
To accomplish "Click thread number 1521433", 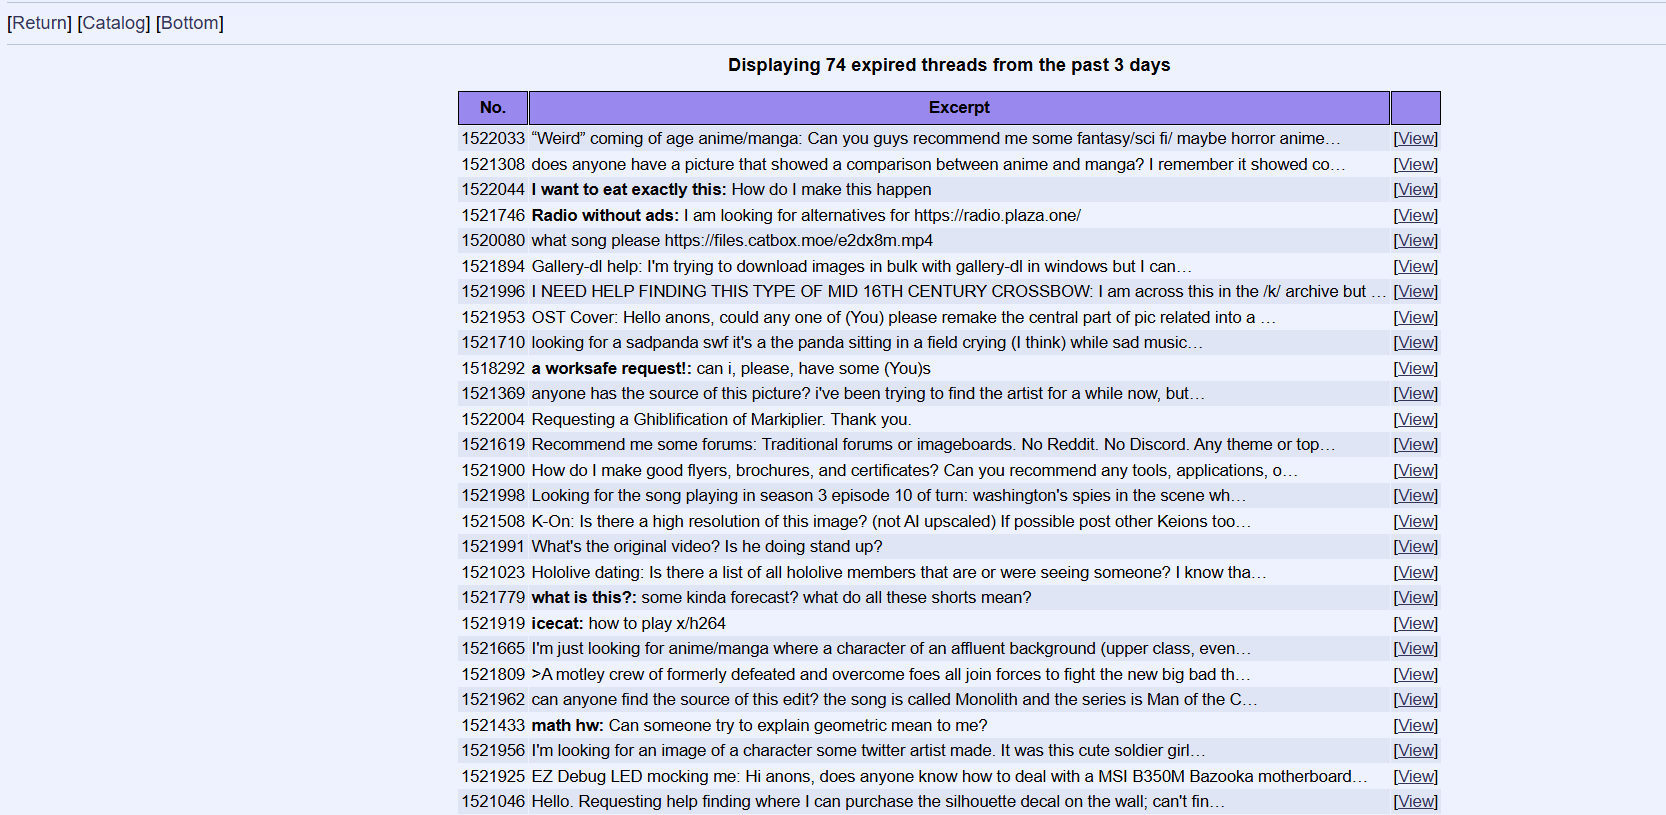I will [493, 726].
